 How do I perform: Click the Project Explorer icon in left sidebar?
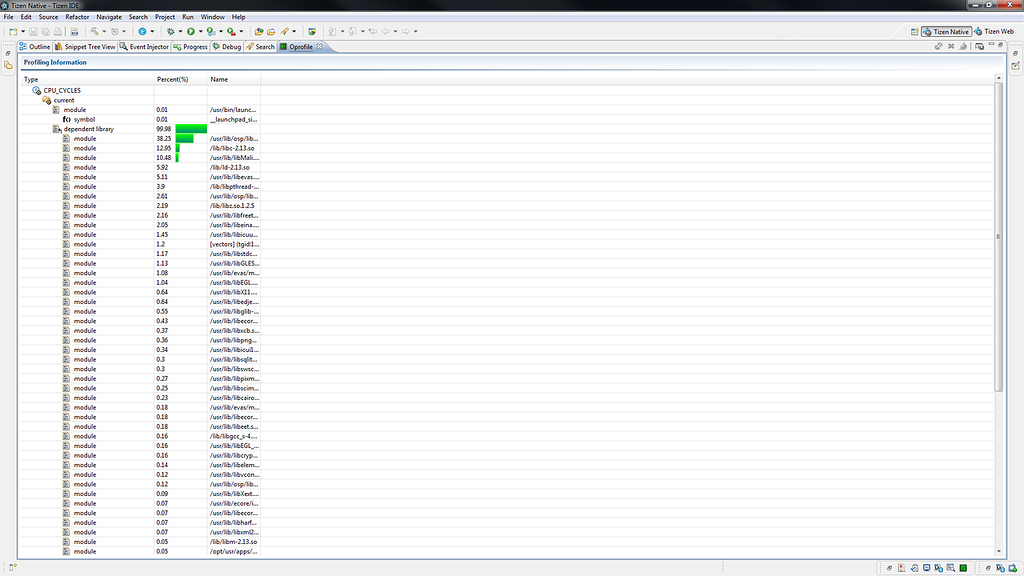click(8, 65)
